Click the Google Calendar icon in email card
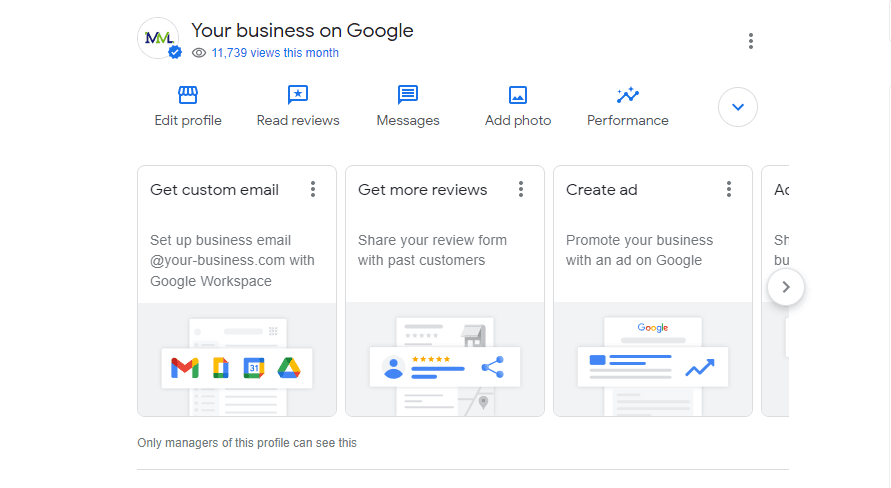Image resolution: width=891 pixels, height=488 pixels. pyautogui.click(x=254, y=368)
